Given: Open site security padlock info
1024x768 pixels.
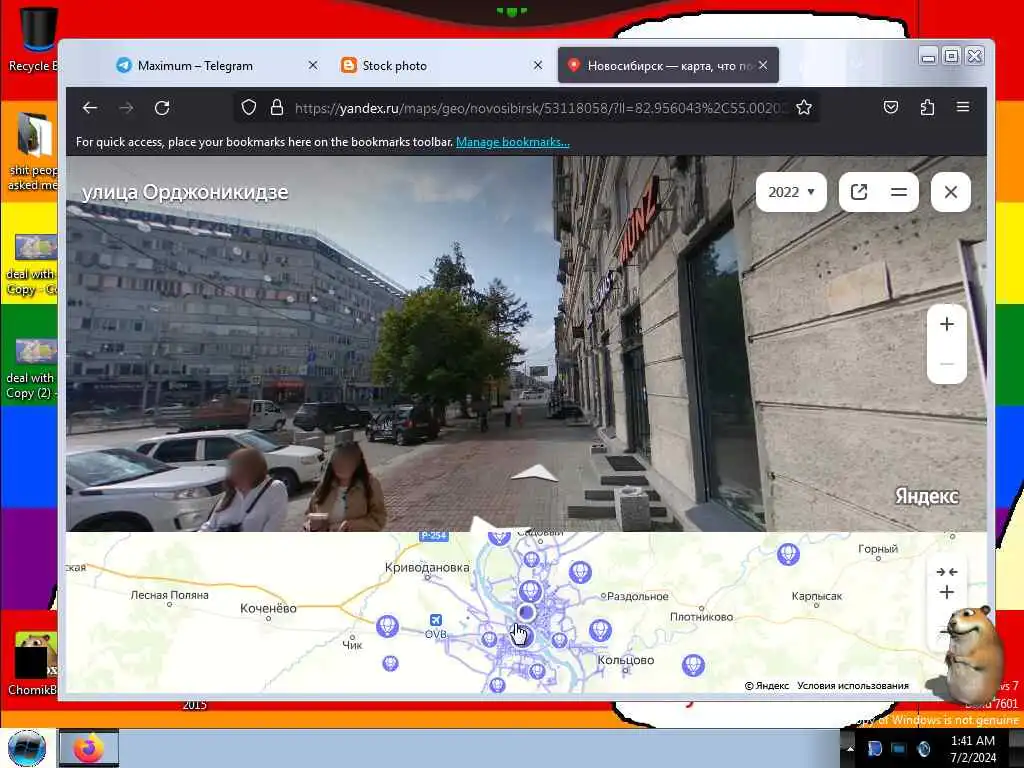Looking at the screenshot, I should click(x=277, y=107).
